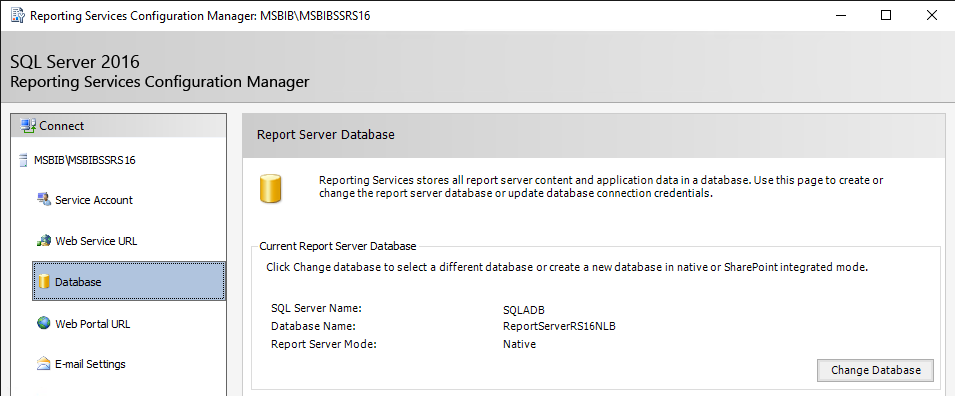The image size is (955, 396).
Task: Maximize the Configuration Manager window
Action: tap(886, 15)
